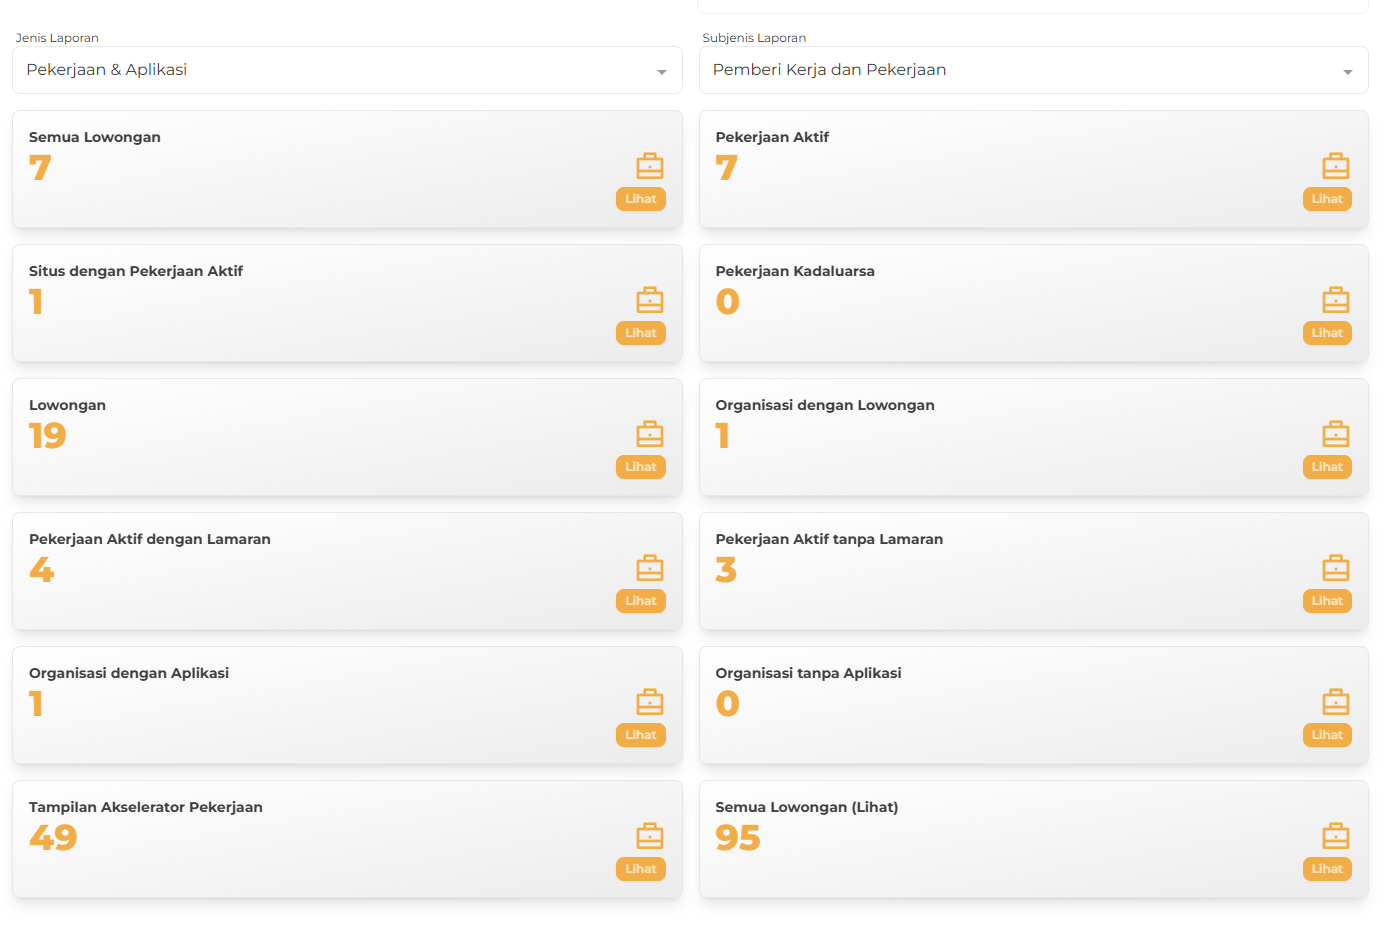View details of Organisasi dengan Aplikasi via Lihat
This screenshot has width=1384, height=930.
click(x=641, y=735)
